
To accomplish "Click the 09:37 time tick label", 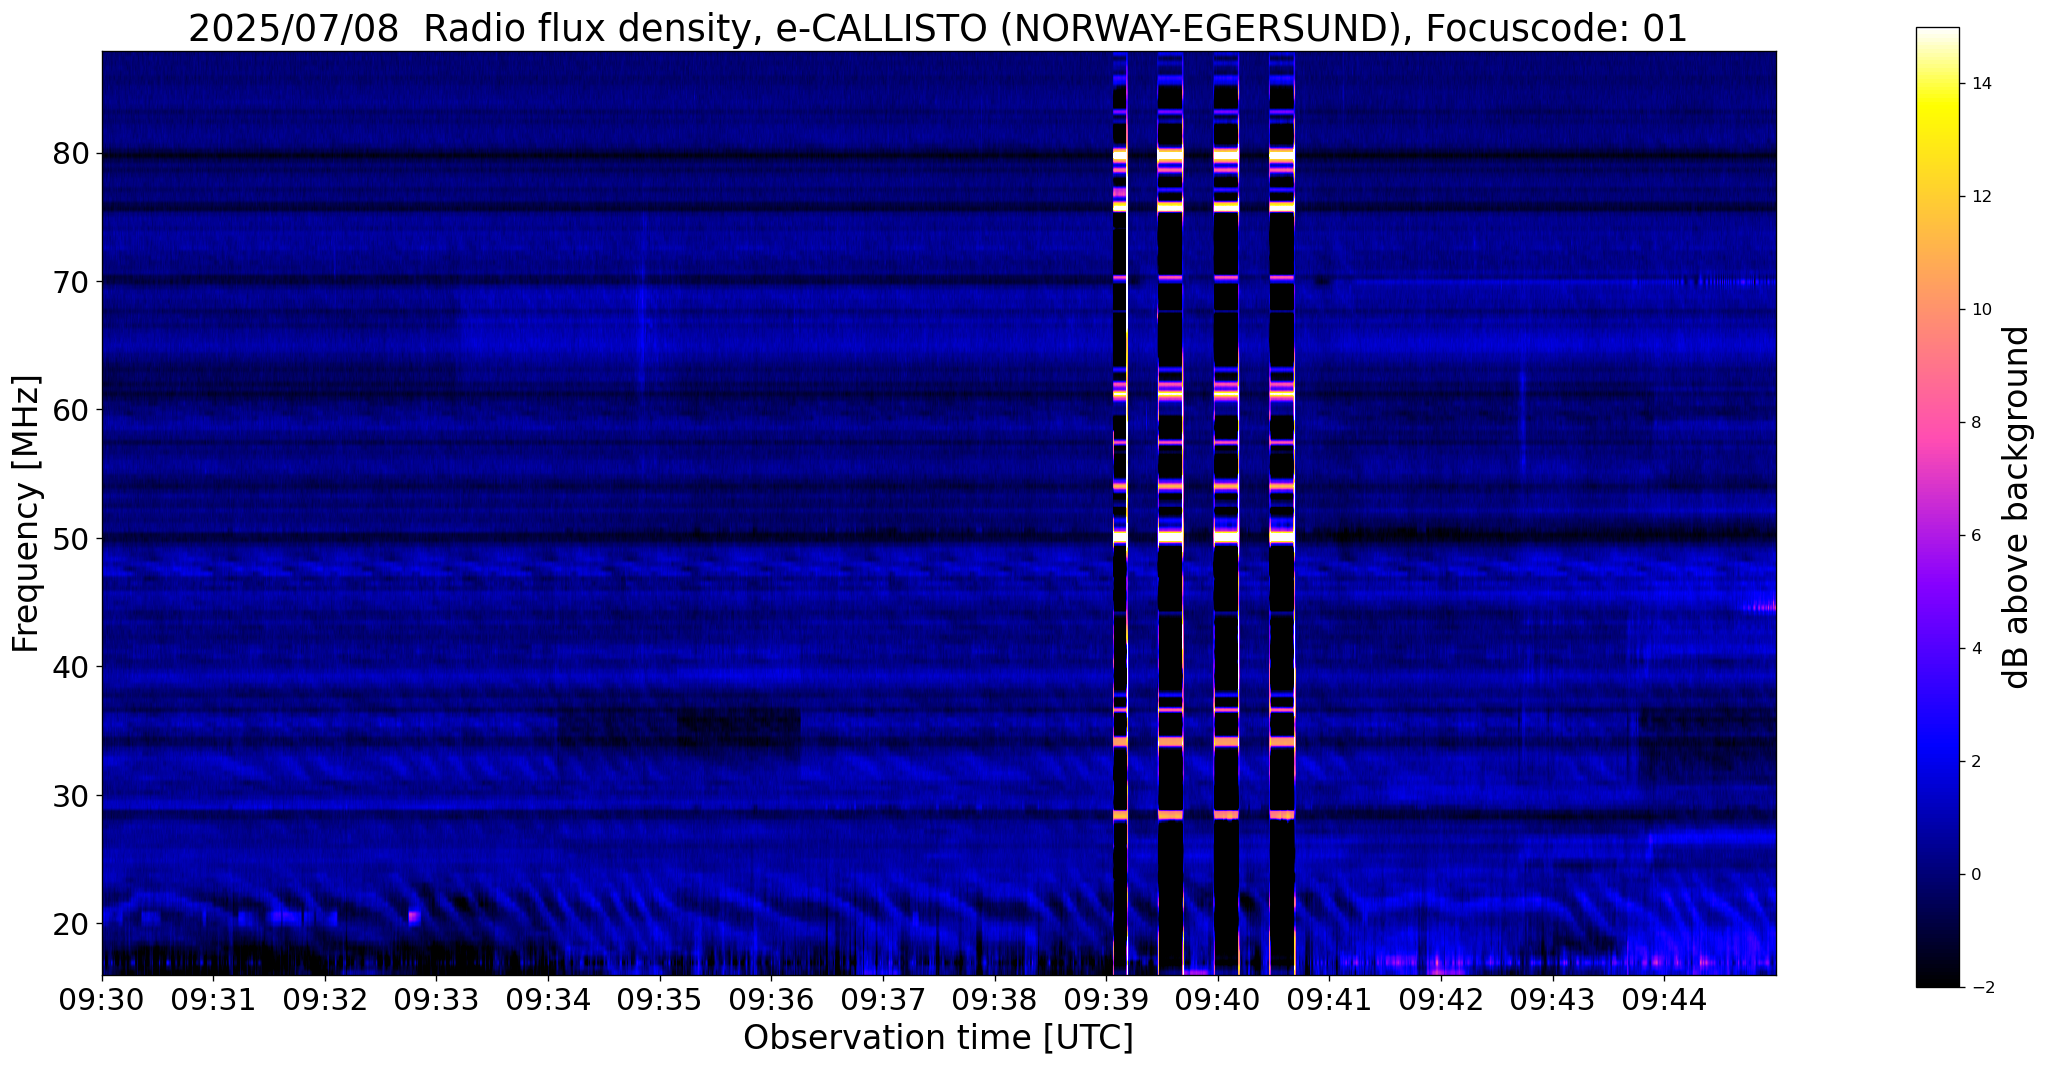I will tap(883, 1000).
